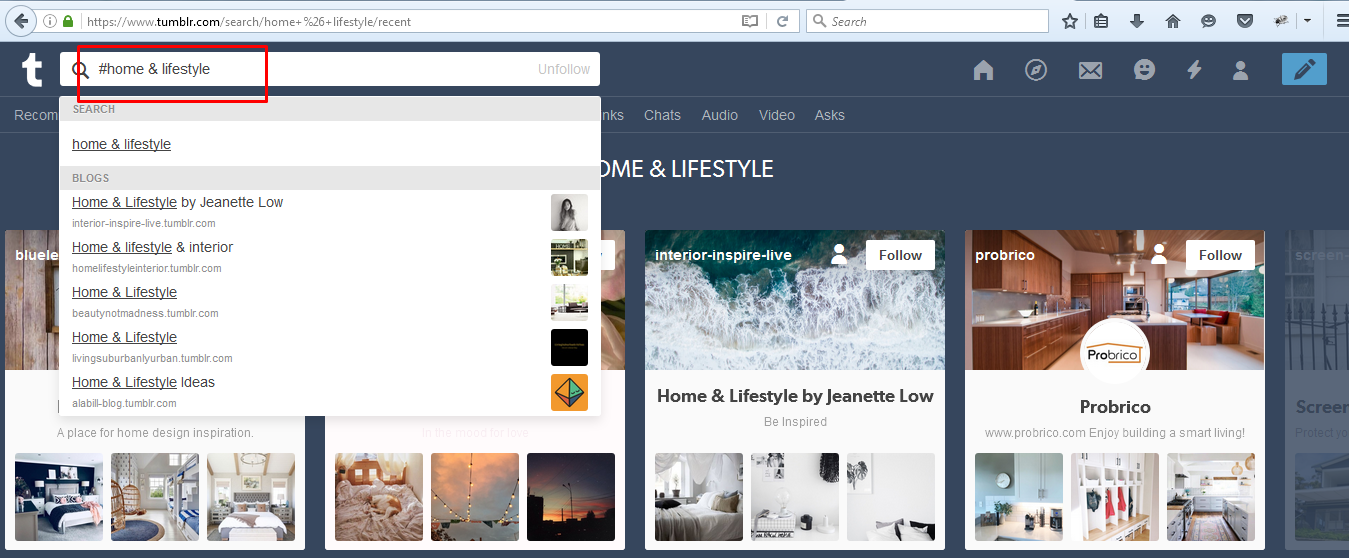1349x558 pixels.
Task: Open the Firefox hamburger menu
Action: 1341,21
